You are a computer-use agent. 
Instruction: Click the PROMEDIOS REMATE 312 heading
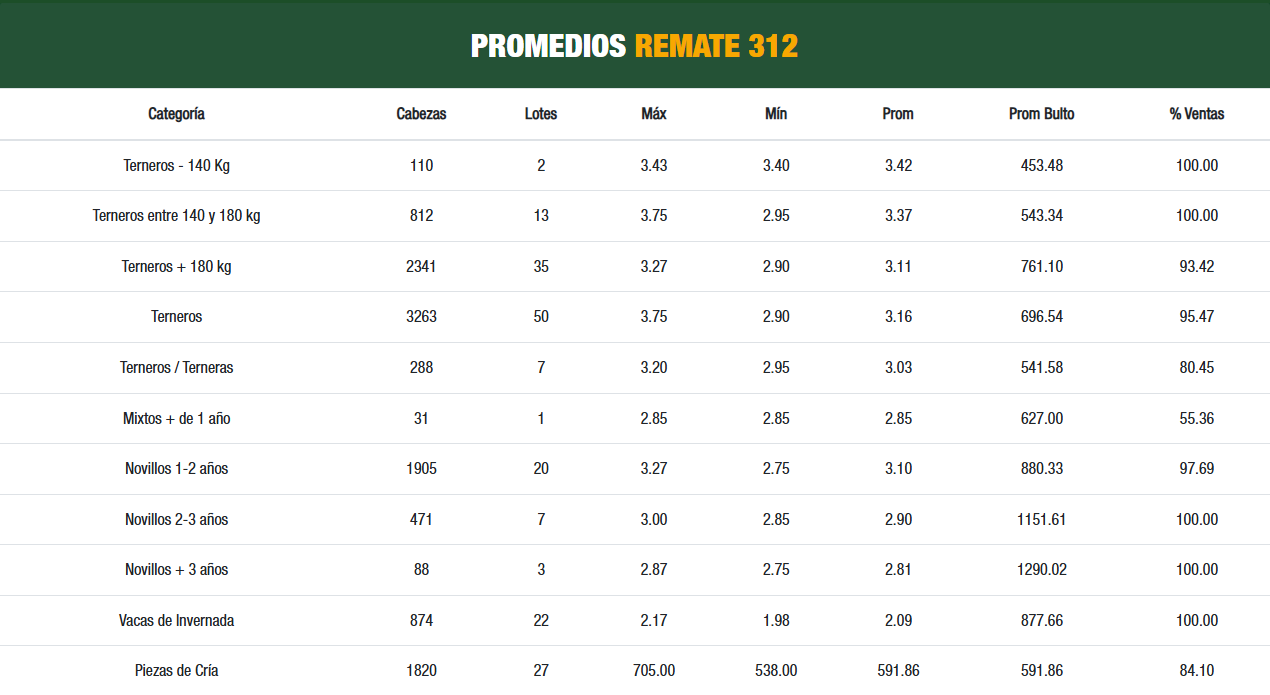tap(634, 46)
